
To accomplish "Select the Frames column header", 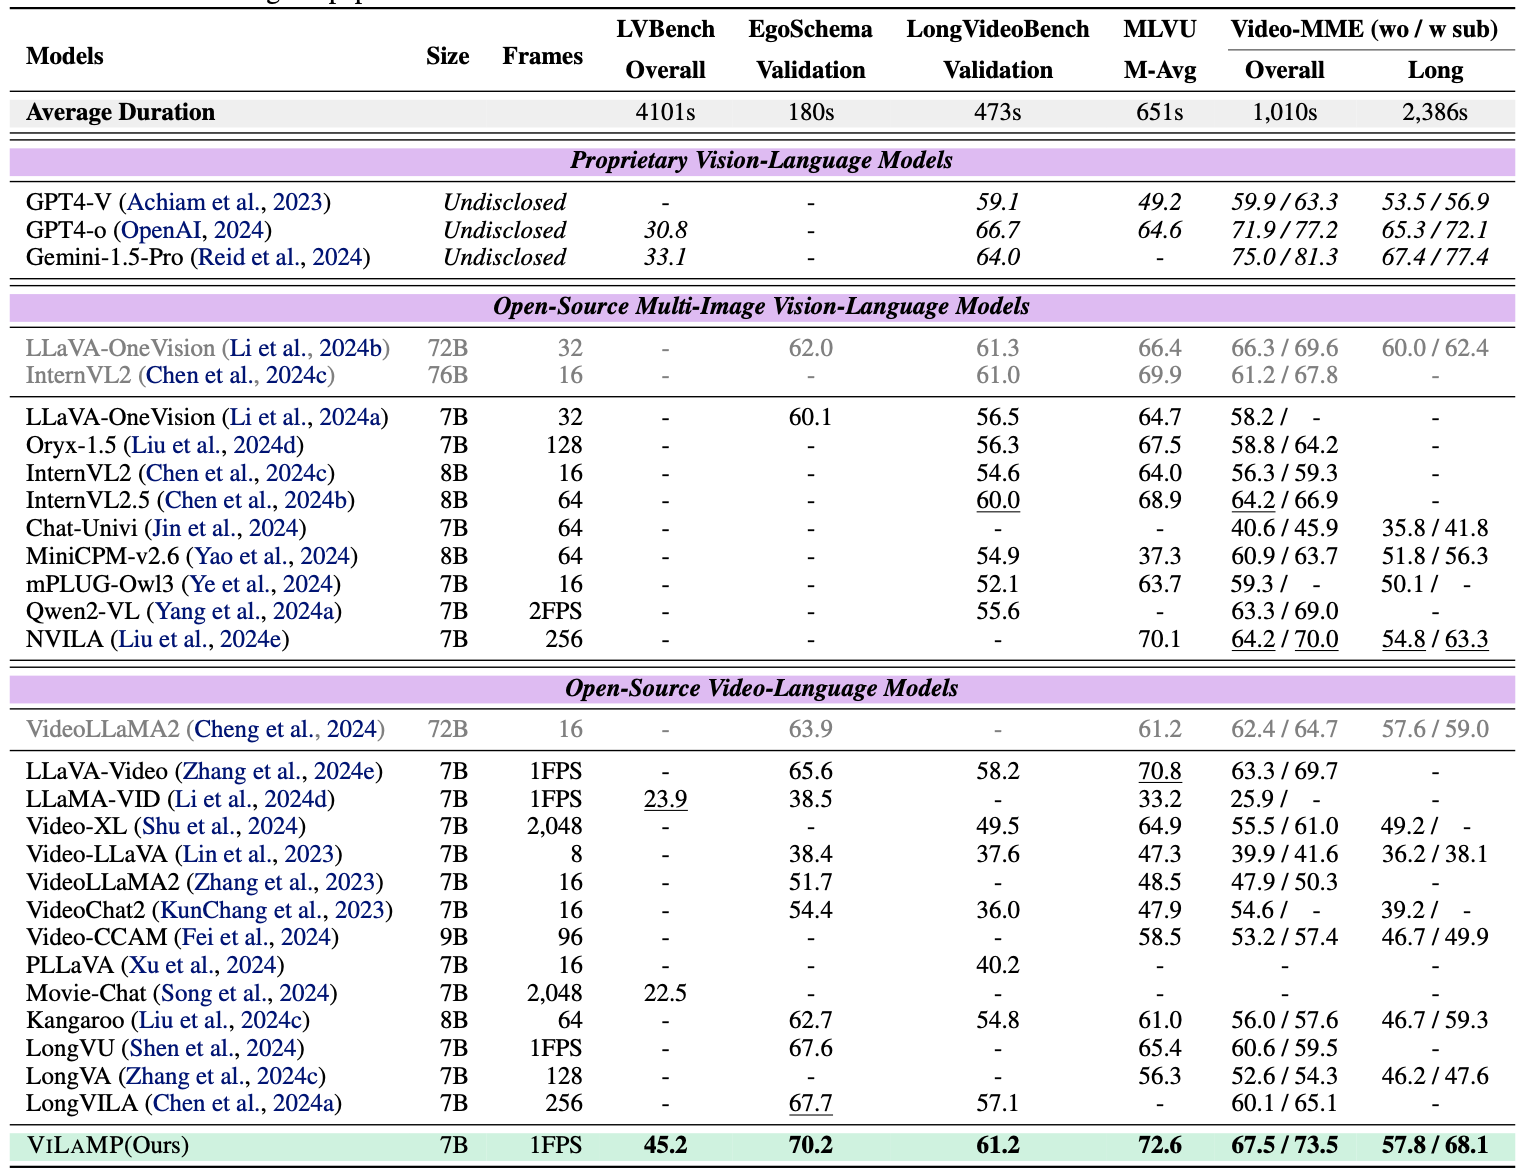I will pyautogui.click(x=543, y=56).
